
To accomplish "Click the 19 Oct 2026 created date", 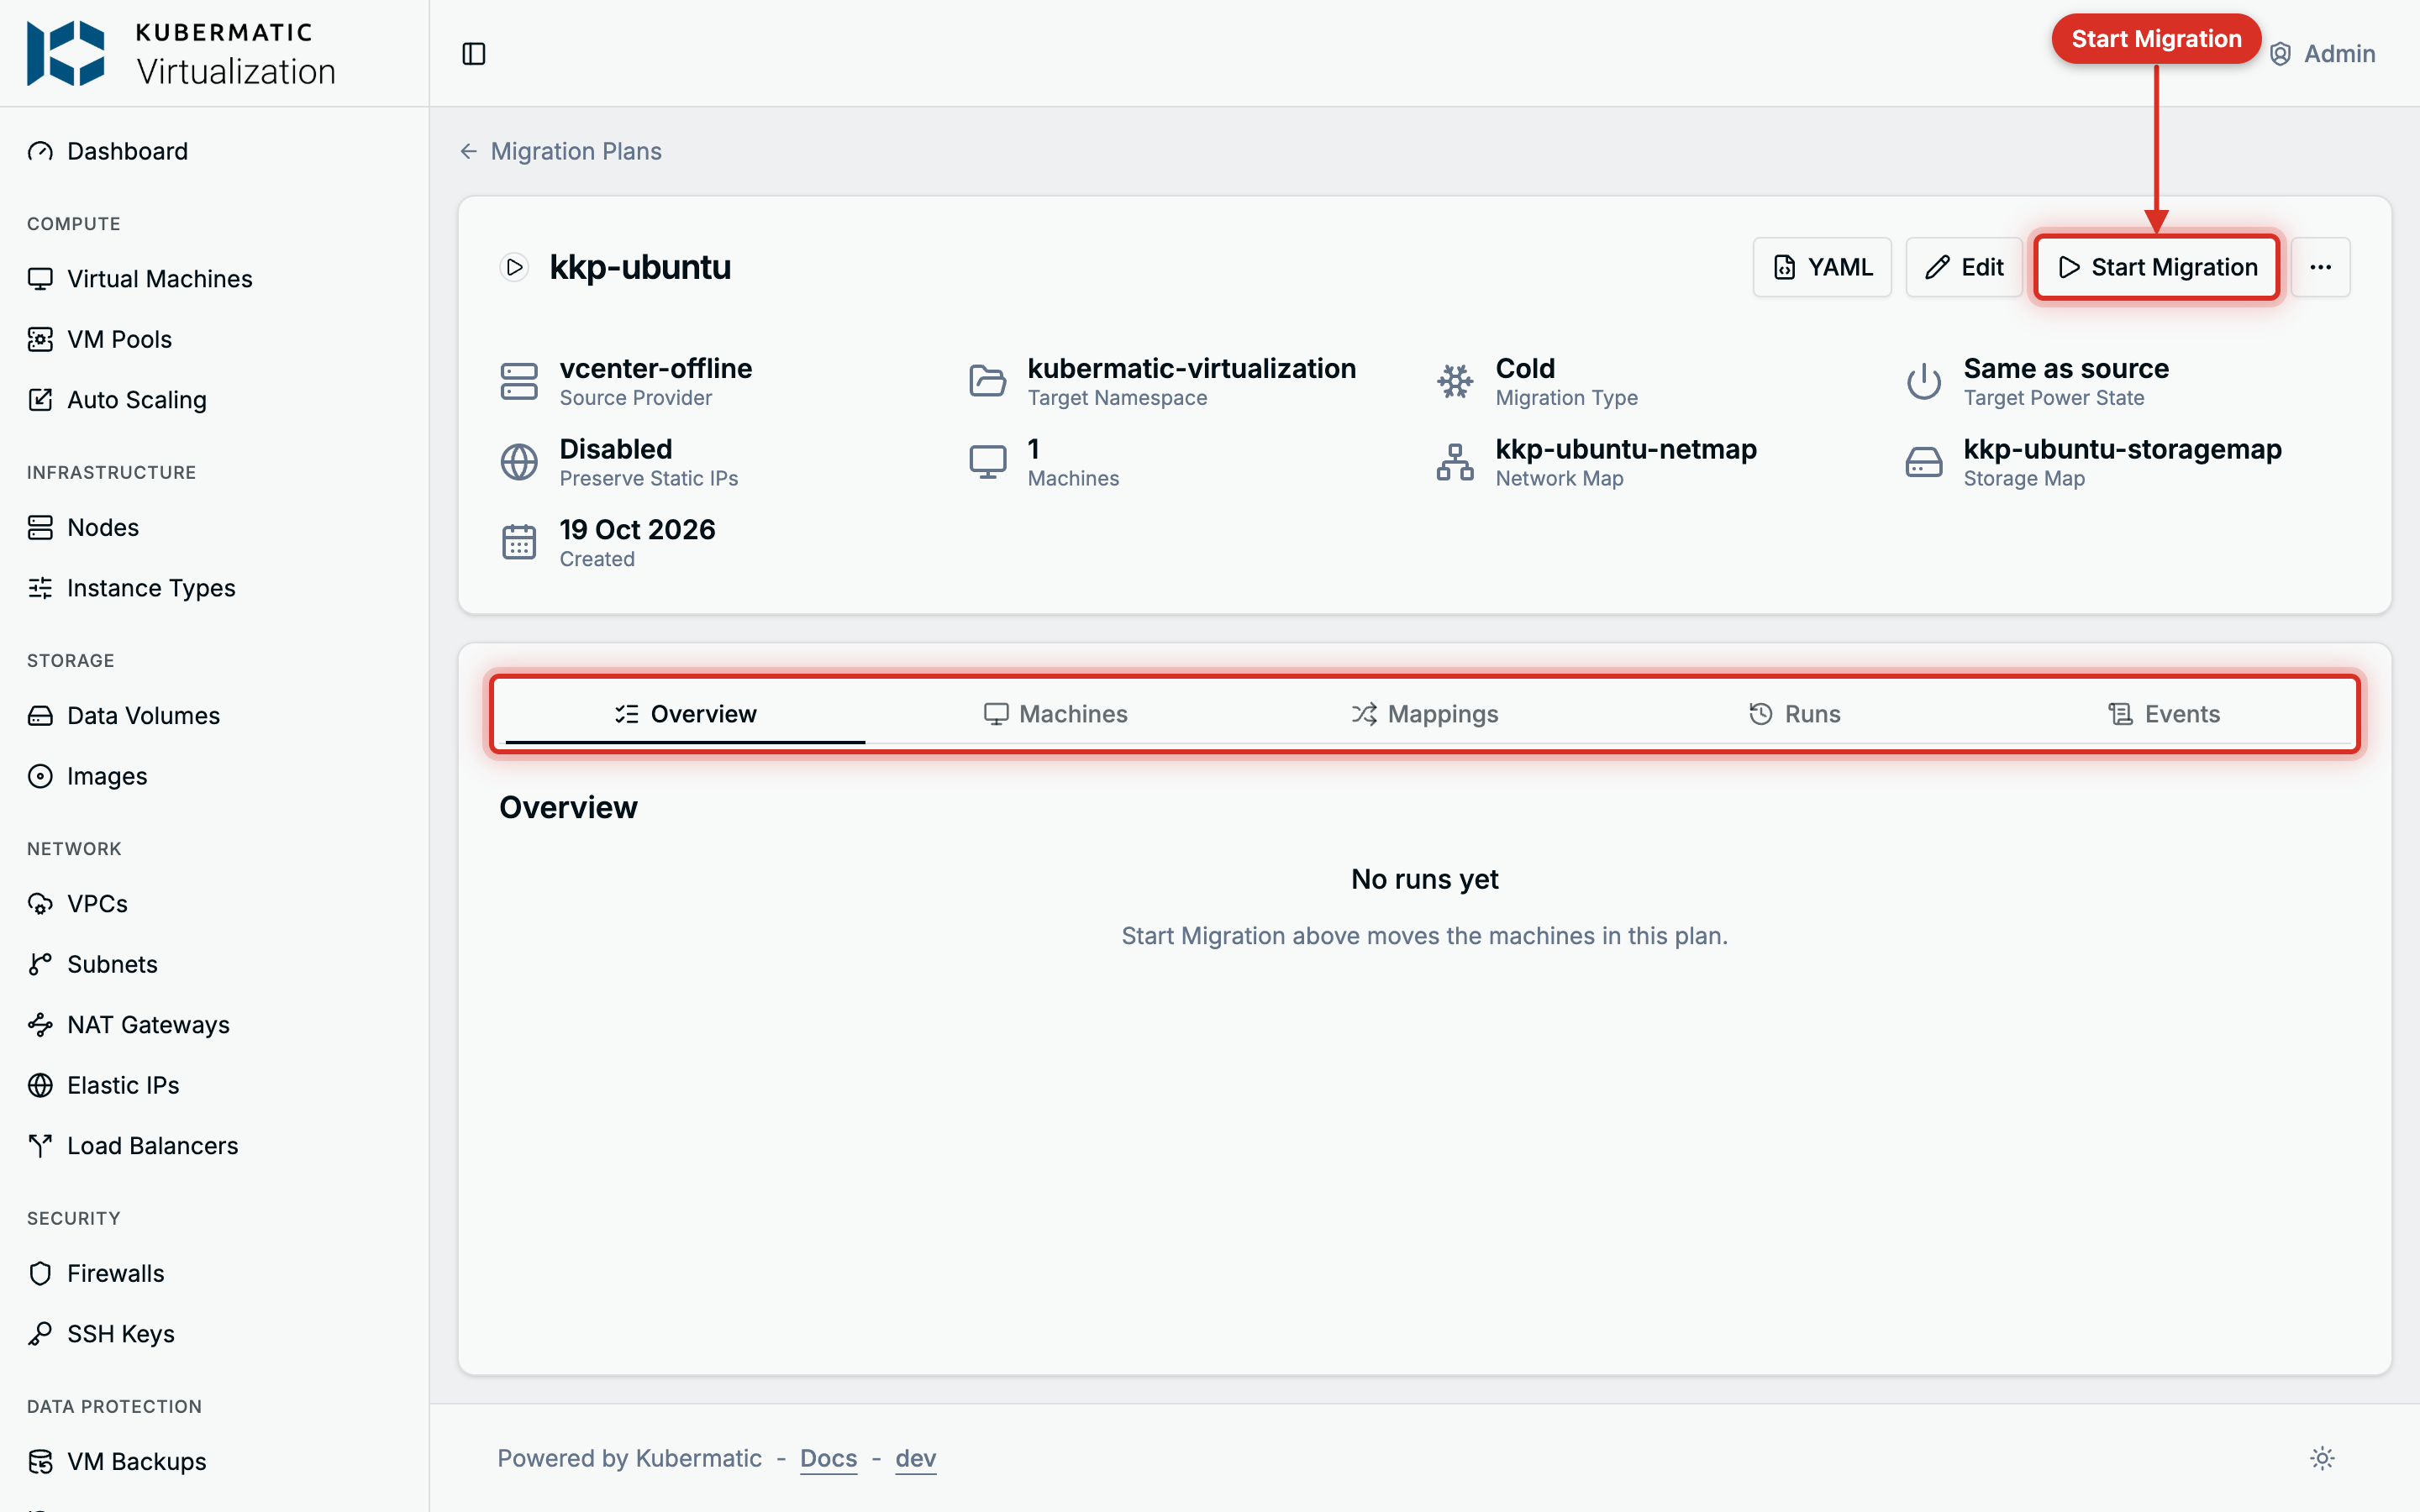I will tap(637, 529).
